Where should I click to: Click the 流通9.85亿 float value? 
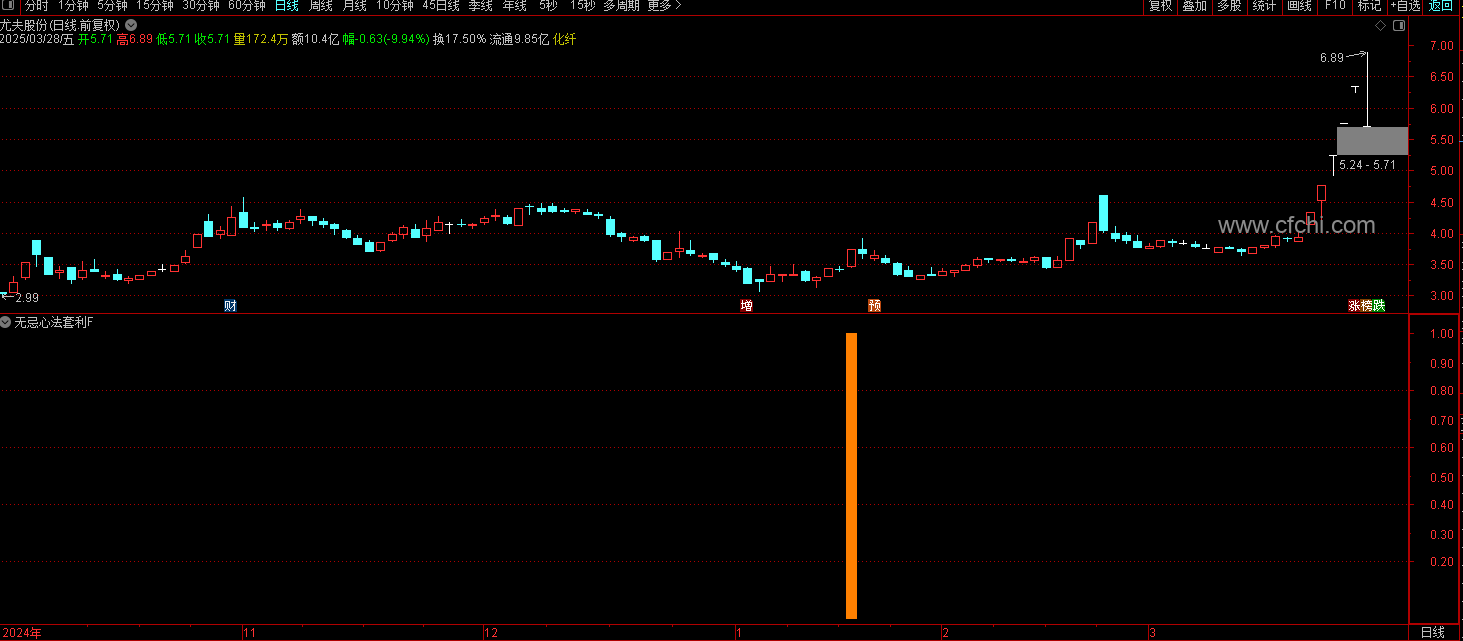pos(519,39)
